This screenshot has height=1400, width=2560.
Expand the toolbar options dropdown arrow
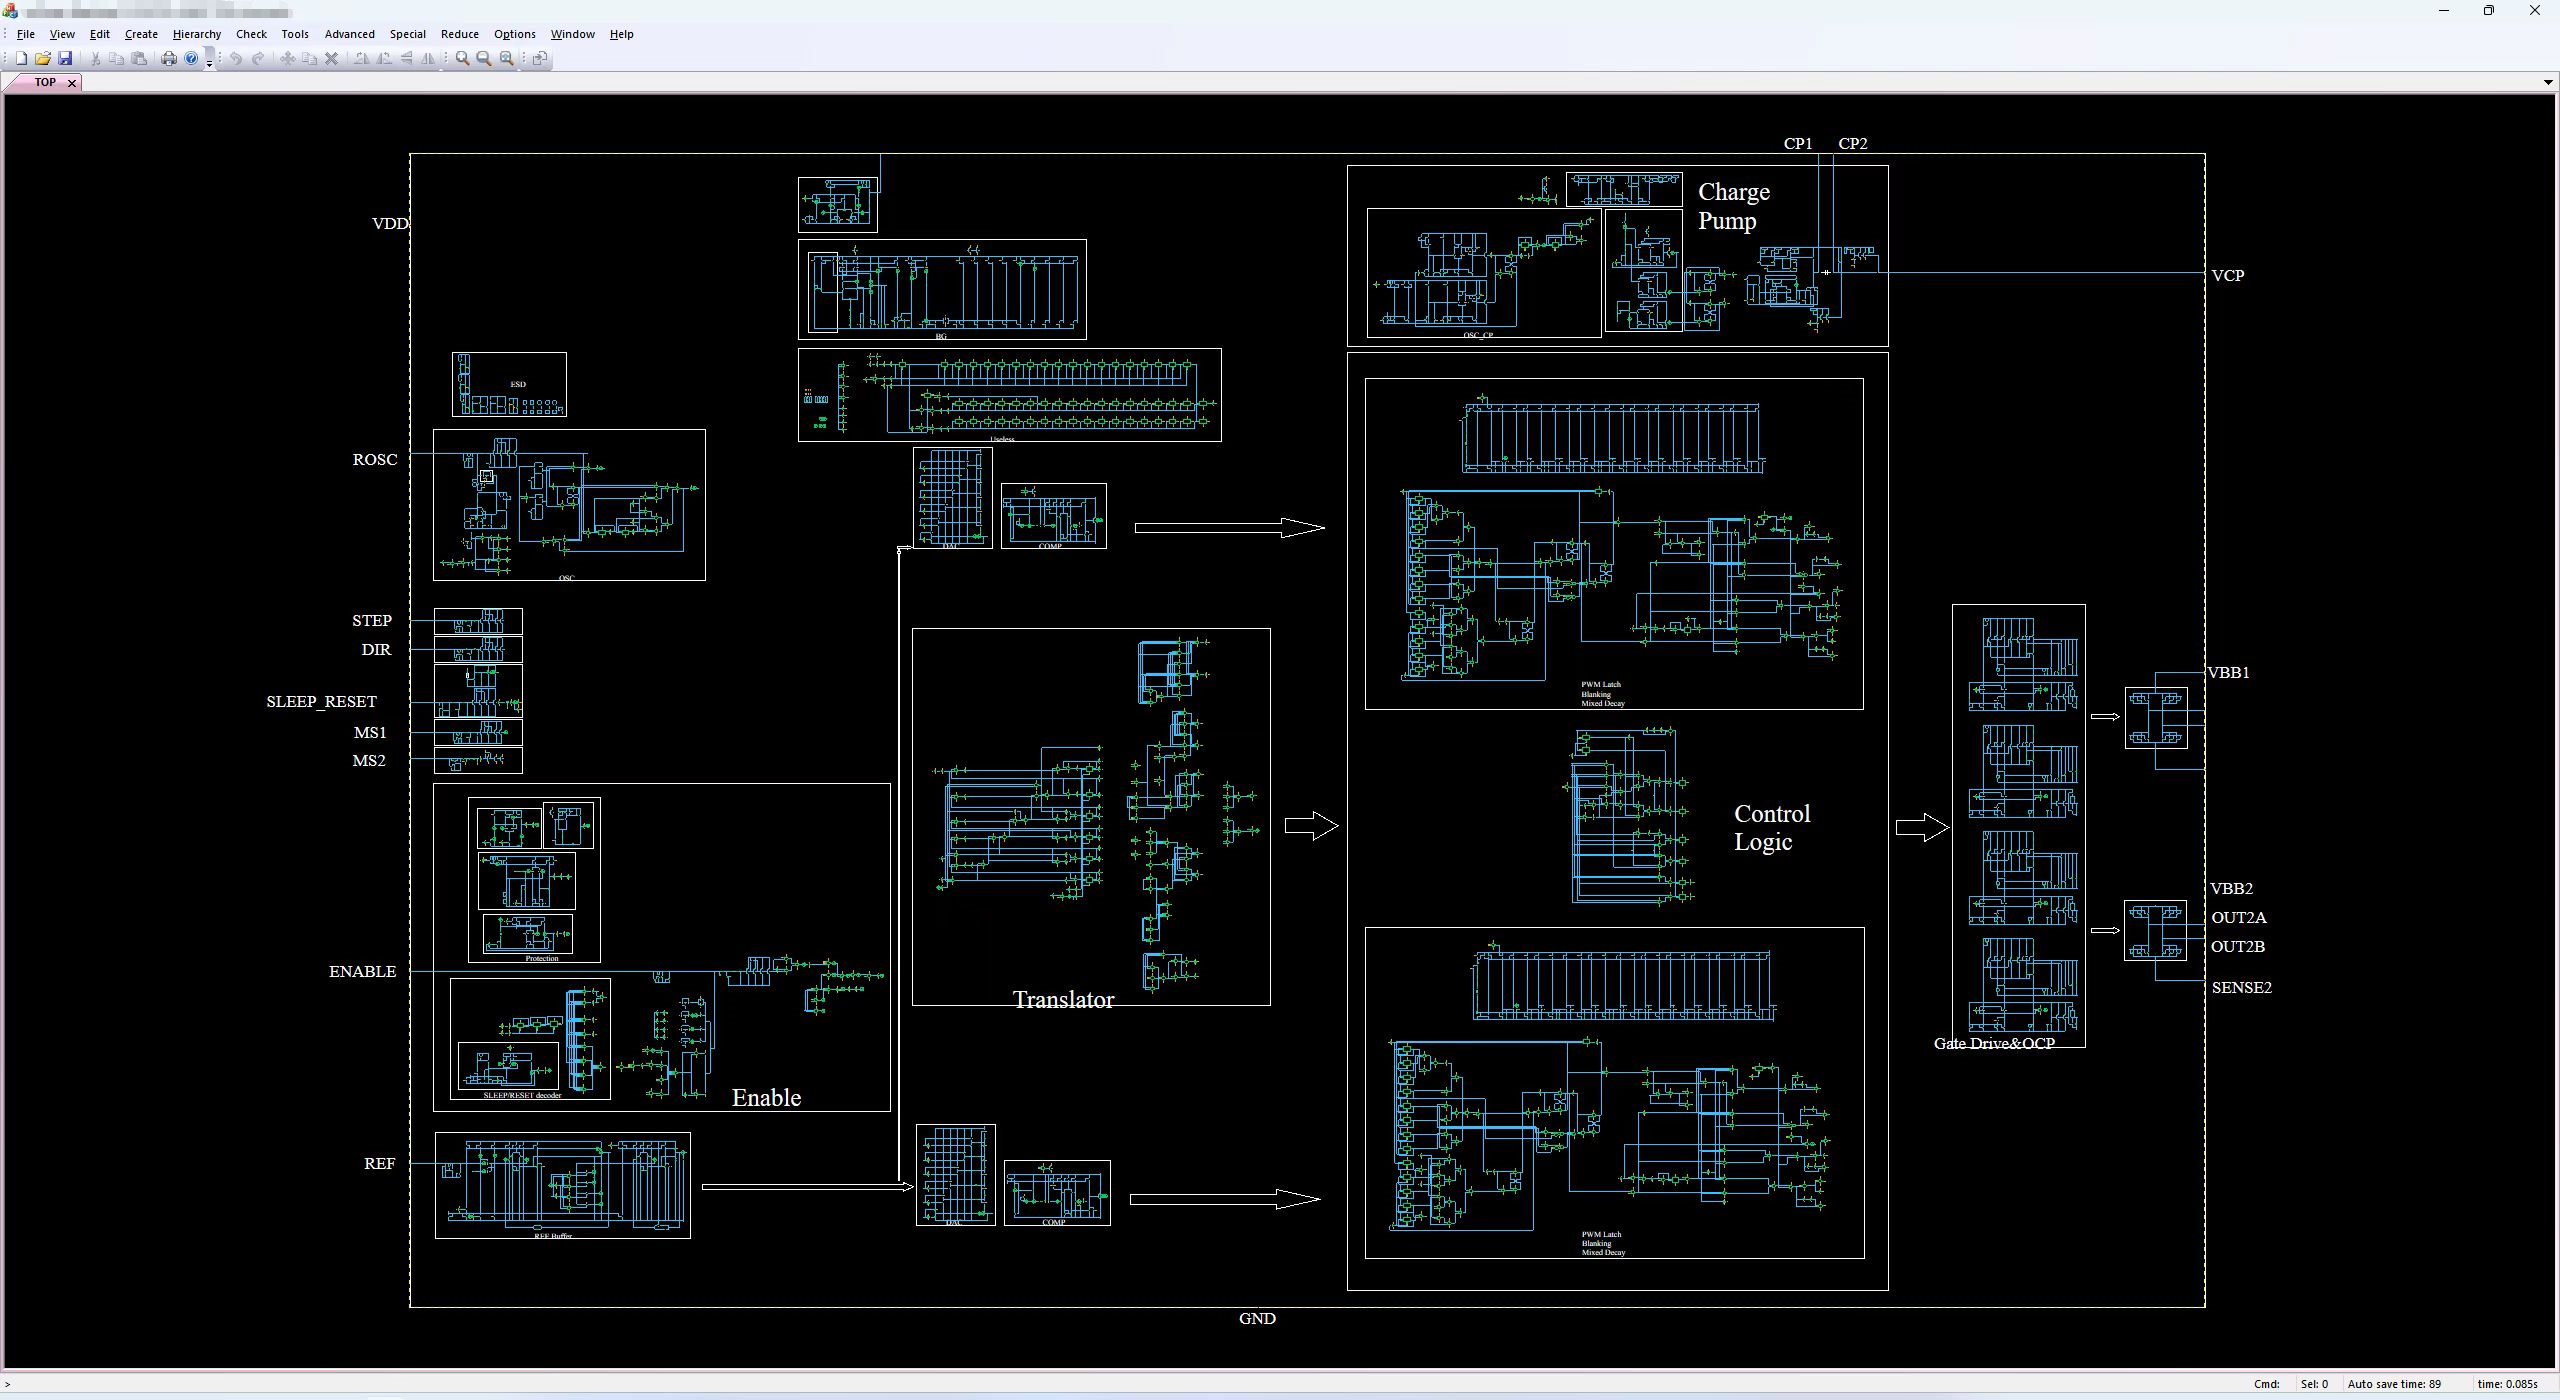pyautogui.click(x=210, y=63)
